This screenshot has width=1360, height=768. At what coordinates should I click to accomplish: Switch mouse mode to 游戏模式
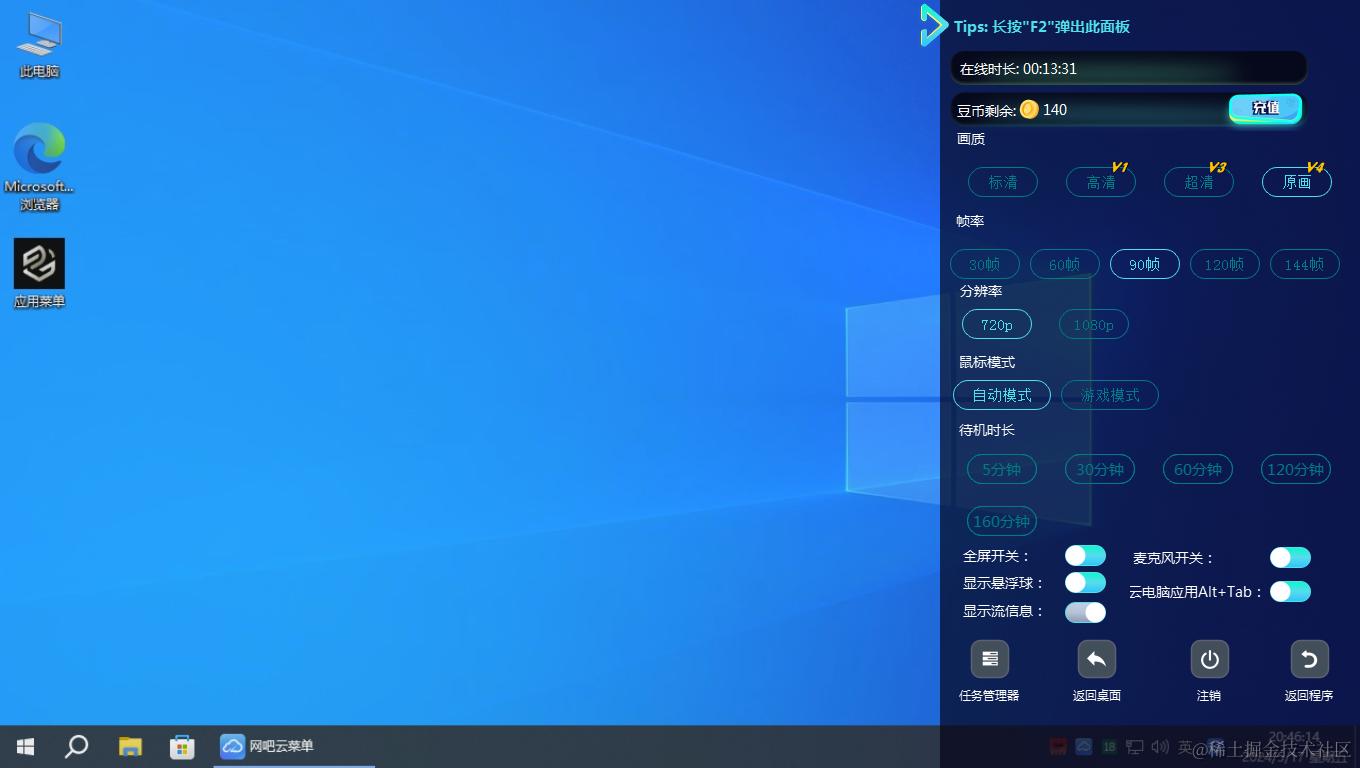[x=1110, y=395]
